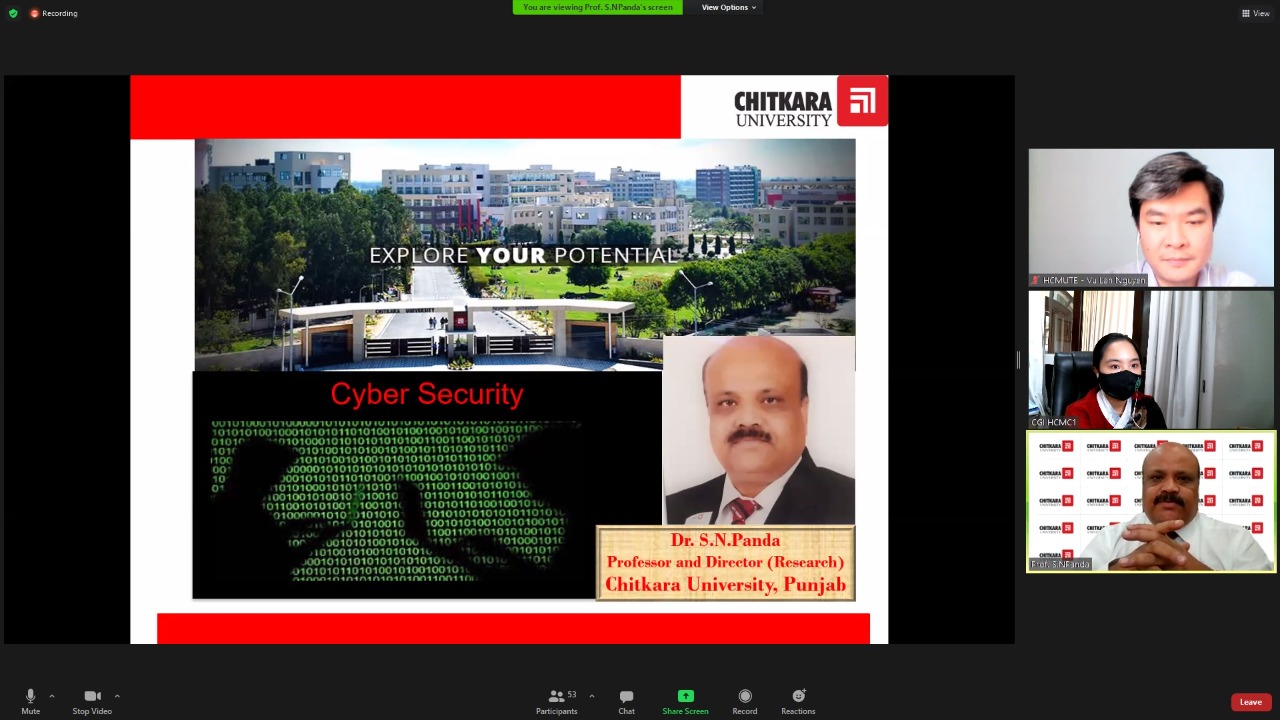This screenshot has width=1280, height=720.
Task: Open the Chat panel
Action: point(626,701)
